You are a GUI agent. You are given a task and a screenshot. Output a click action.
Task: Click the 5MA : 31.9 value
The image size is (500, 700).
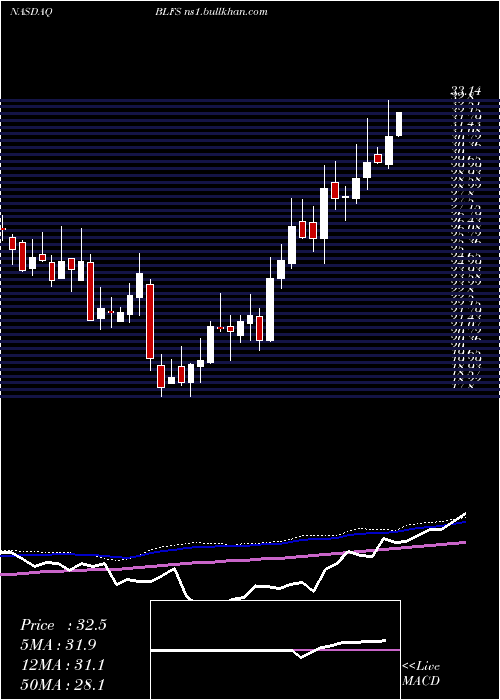pos(58,645)
